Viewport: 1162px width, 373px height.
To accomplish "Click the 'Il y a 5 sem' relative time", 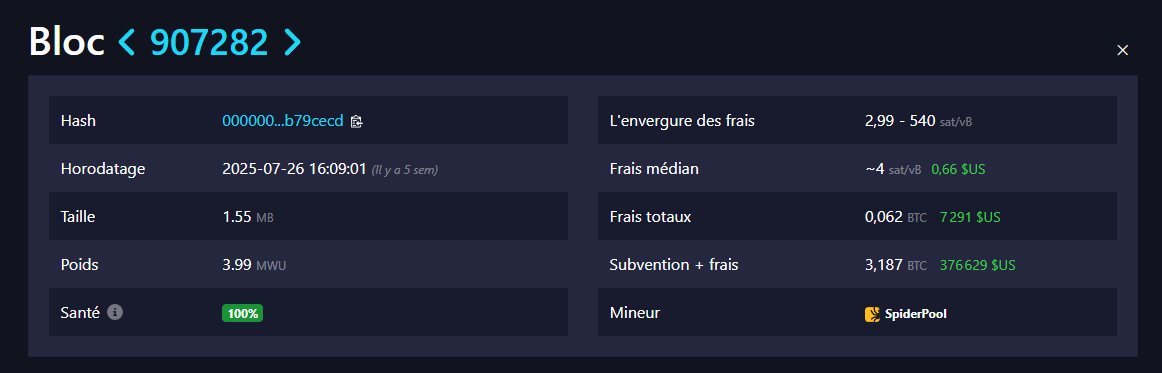I will (x=405, y=170).
